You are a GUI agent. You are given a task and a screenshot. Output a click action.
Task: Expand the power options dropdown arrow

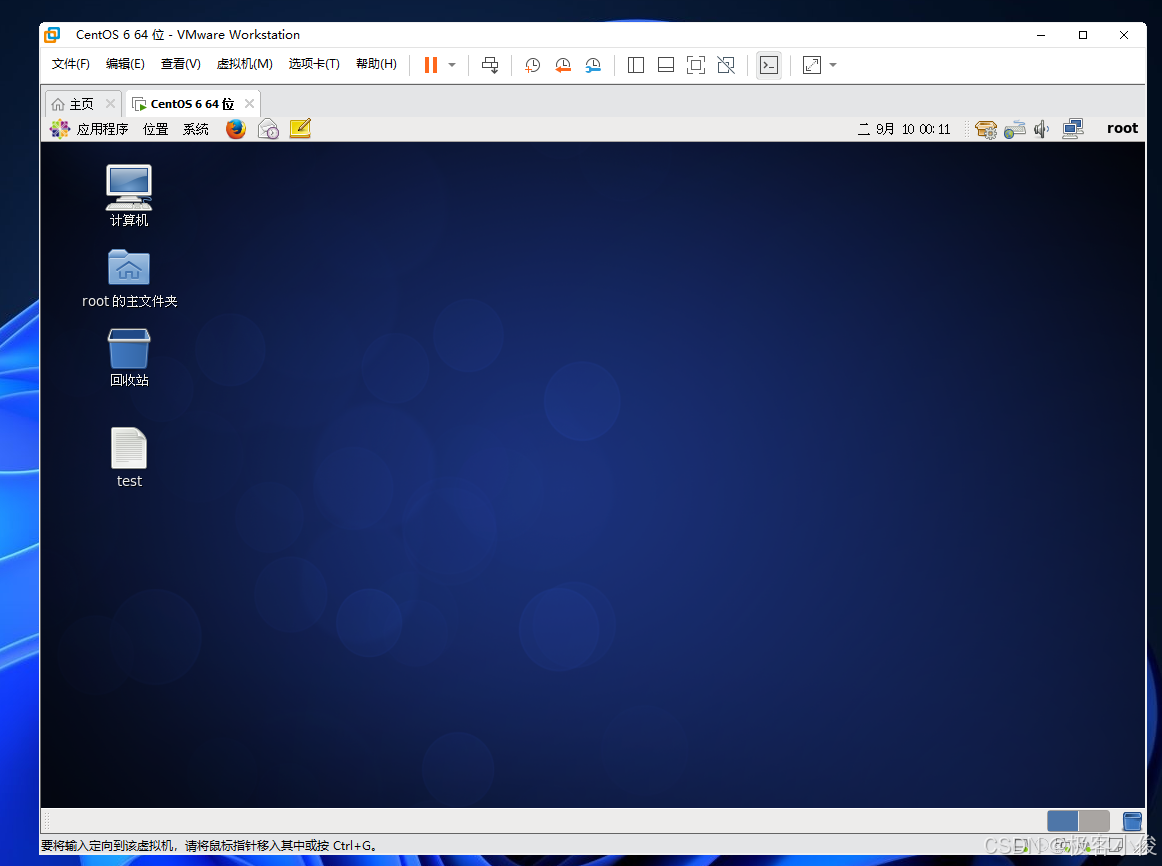452,65
